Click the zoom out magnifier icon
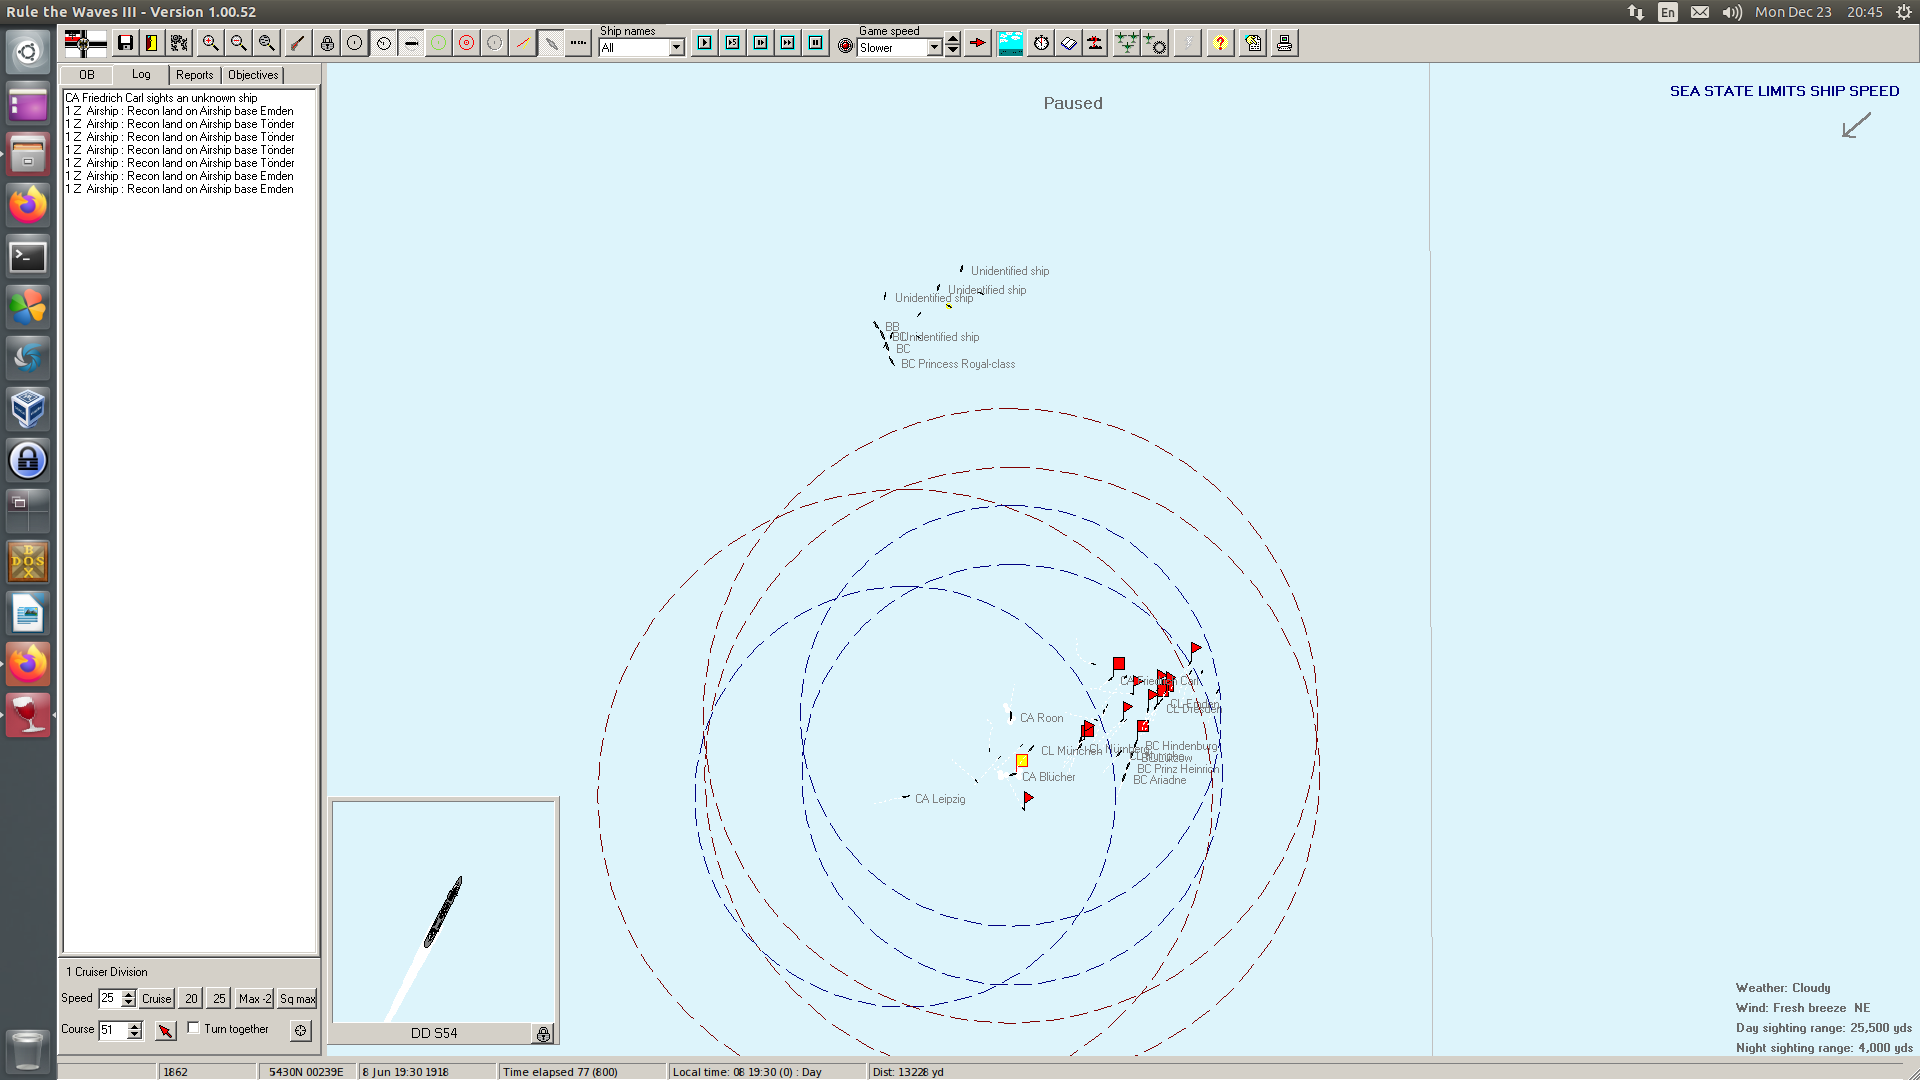Viewport: 1920px width, 1080px height. pyautogui.click(x=238, y=43)
